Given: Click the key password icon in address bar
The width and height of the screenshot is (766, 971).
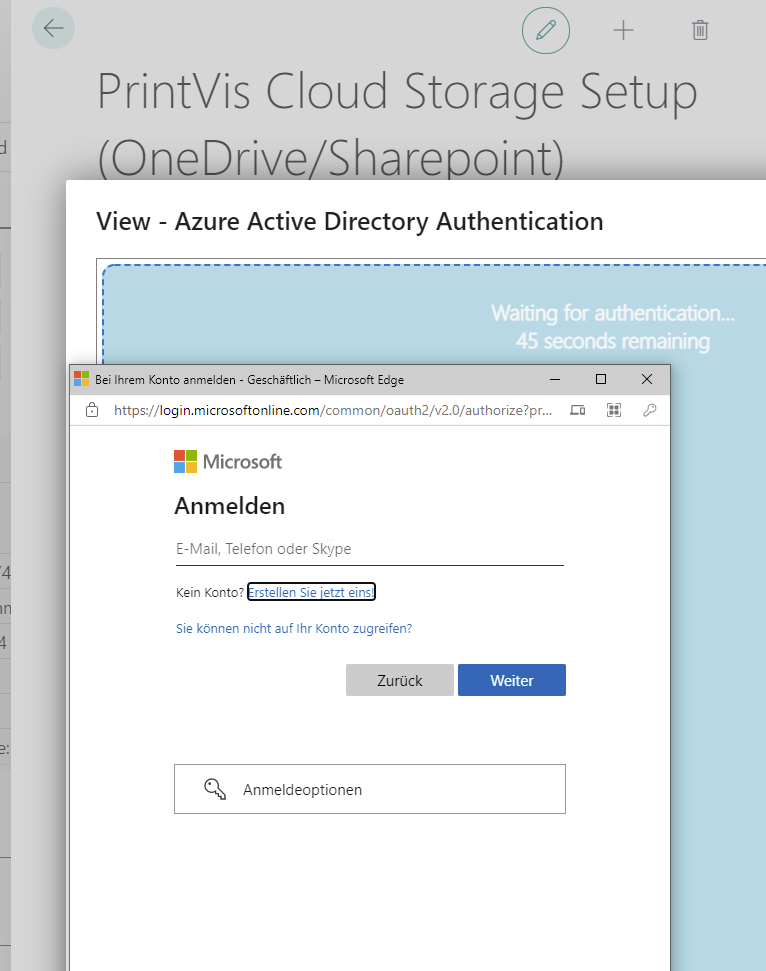Looking at the screenshot, I should tap(649, 410).
